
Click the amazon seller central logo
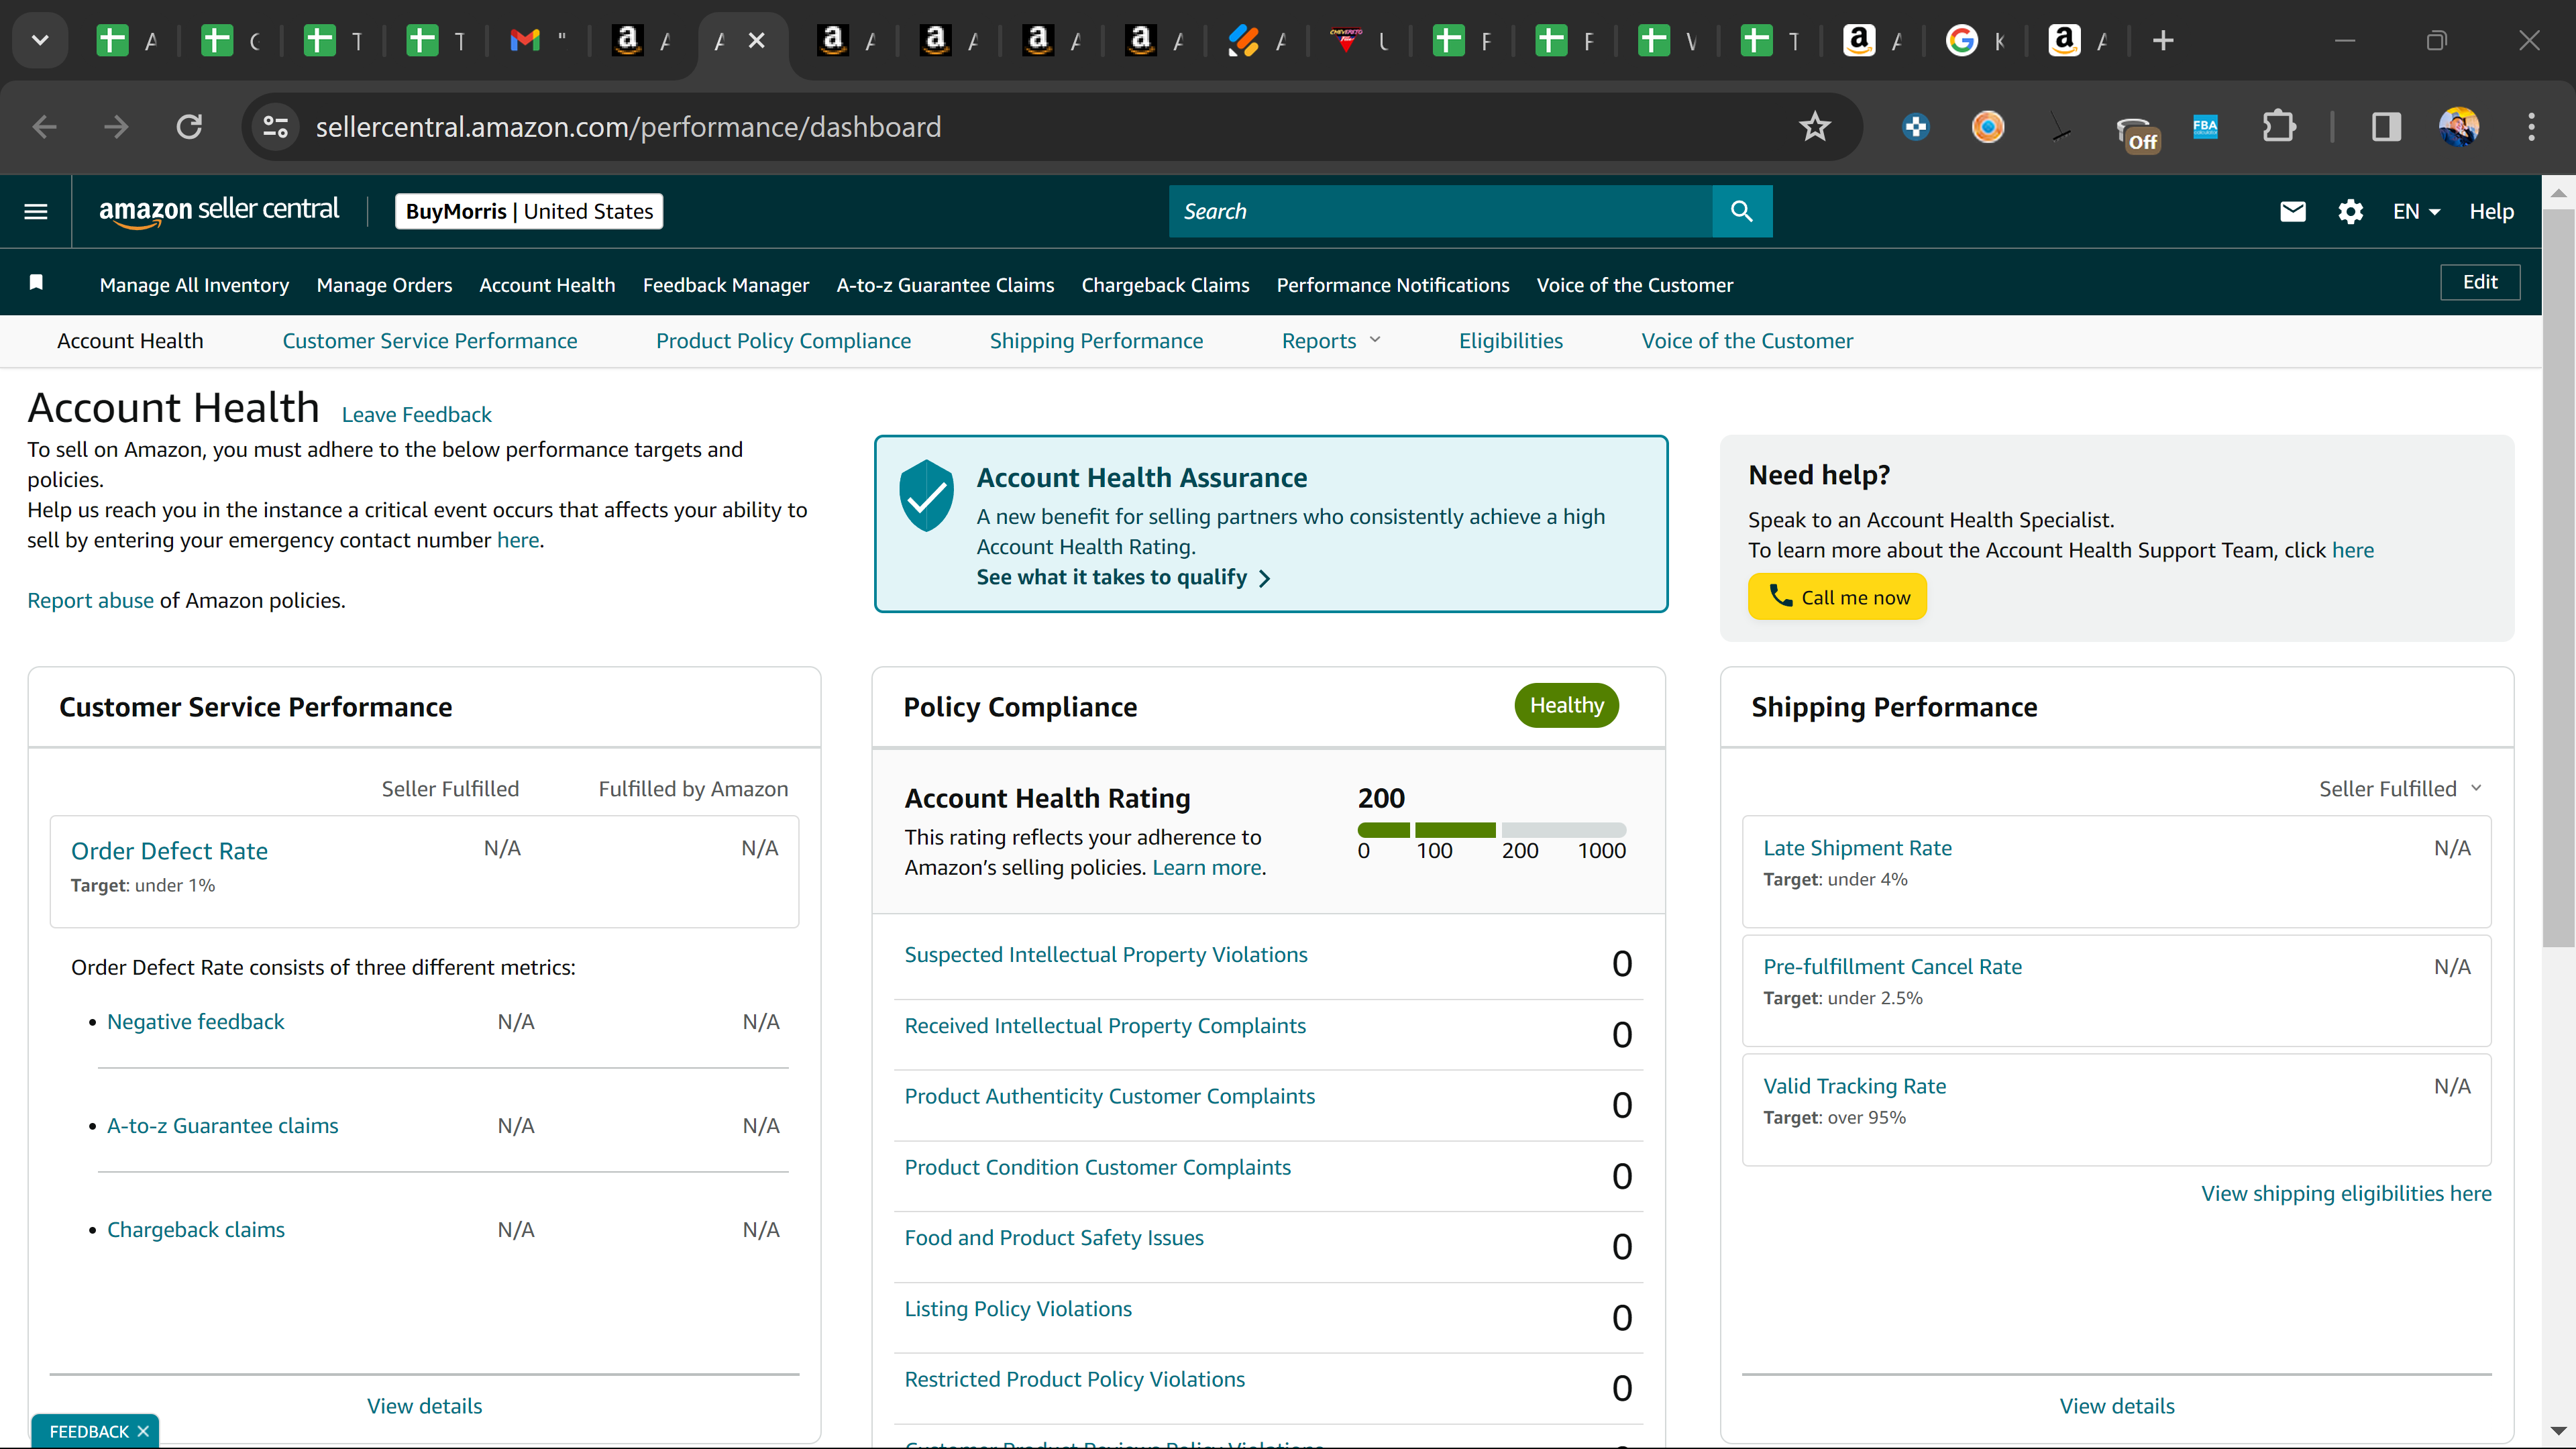(219, 211)
